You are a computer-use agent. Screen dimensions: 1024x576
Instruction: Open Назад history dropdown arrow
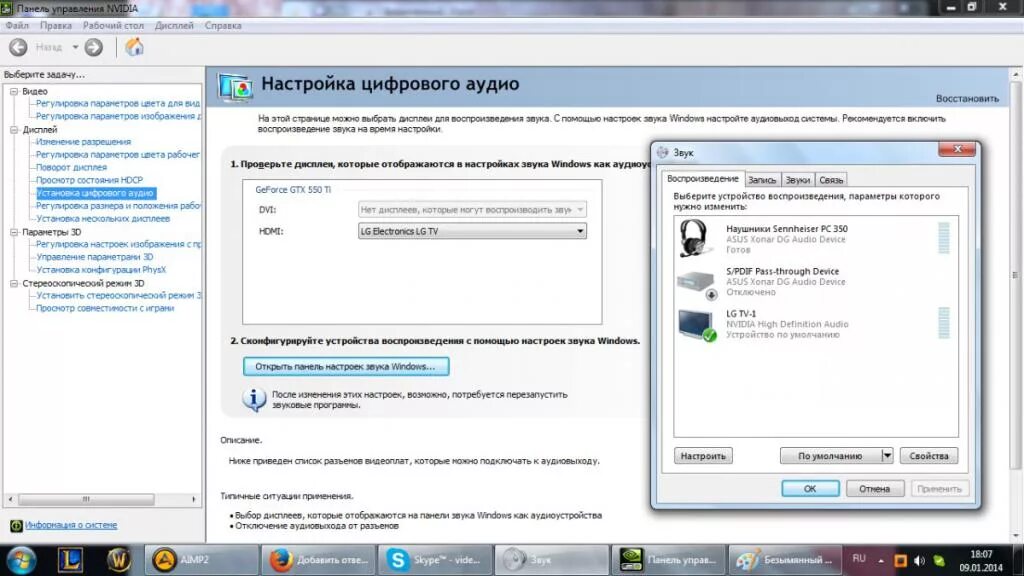[x=75, y=47]
